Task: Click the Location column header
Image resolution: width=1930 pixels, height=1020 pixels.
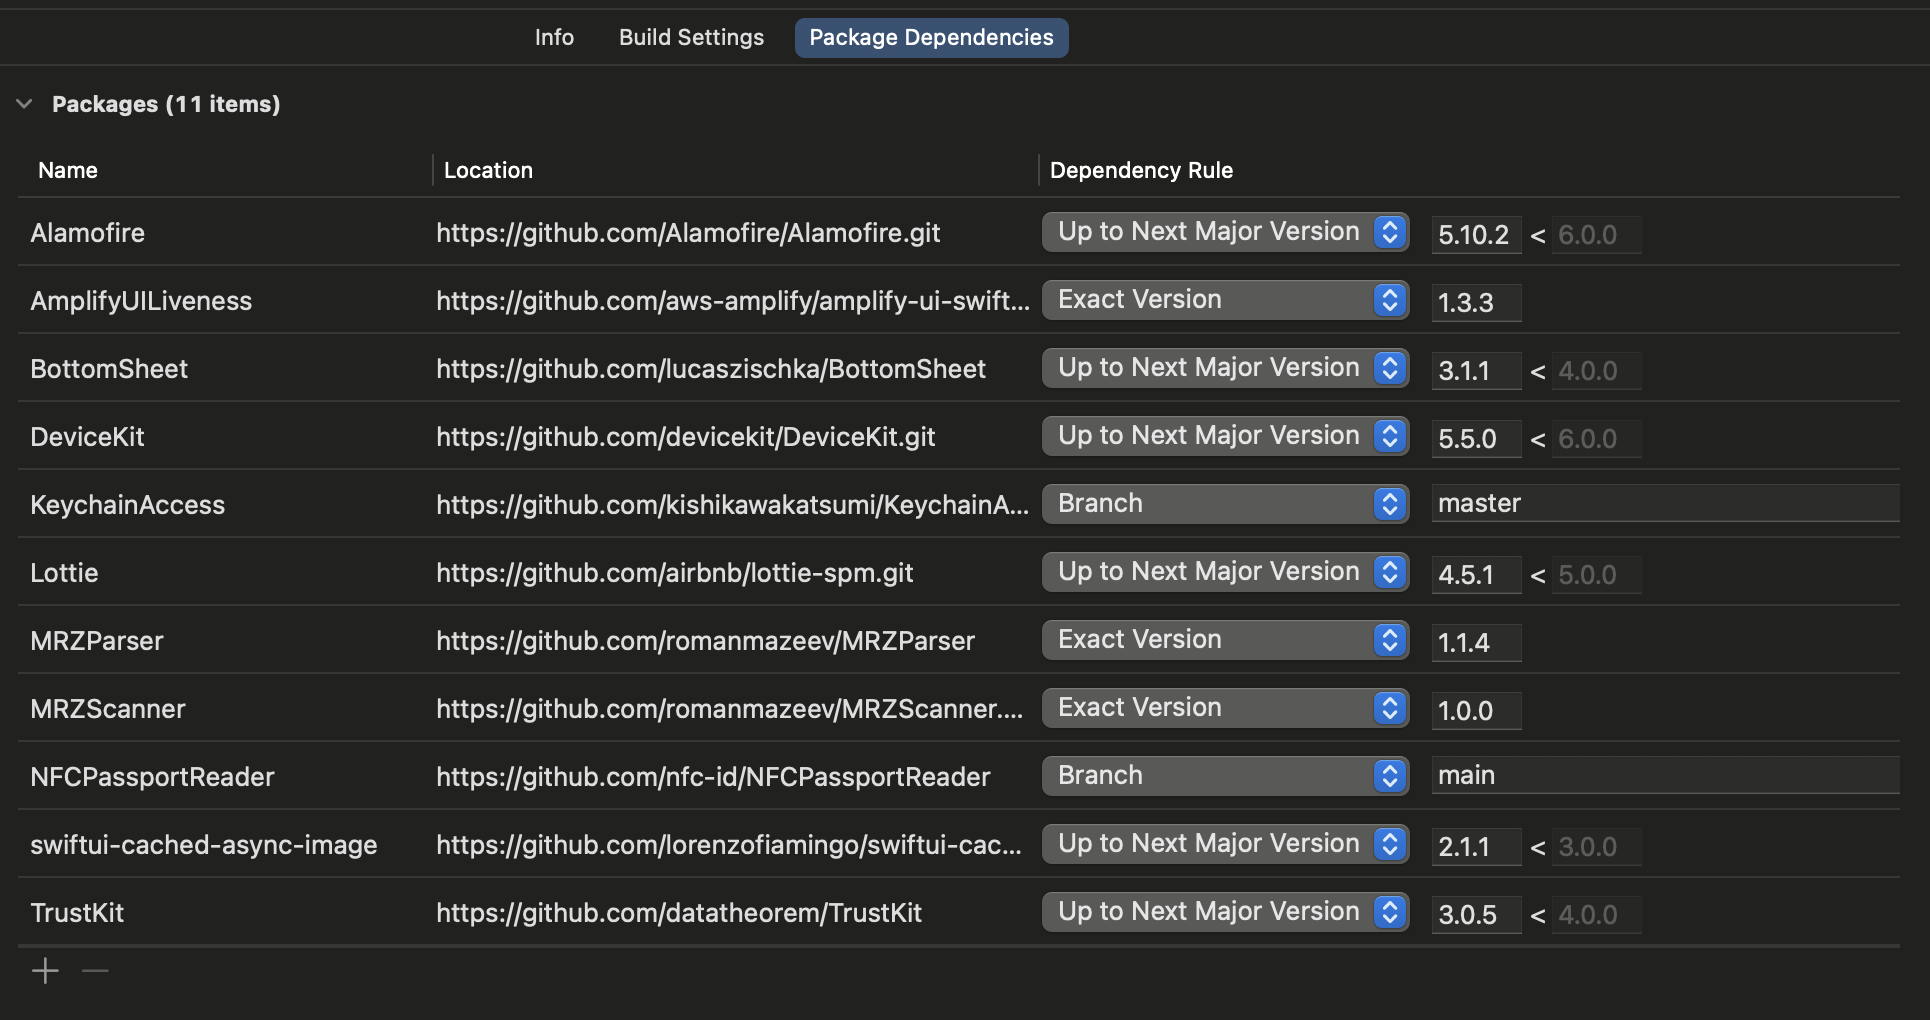Action: (488, 170)
